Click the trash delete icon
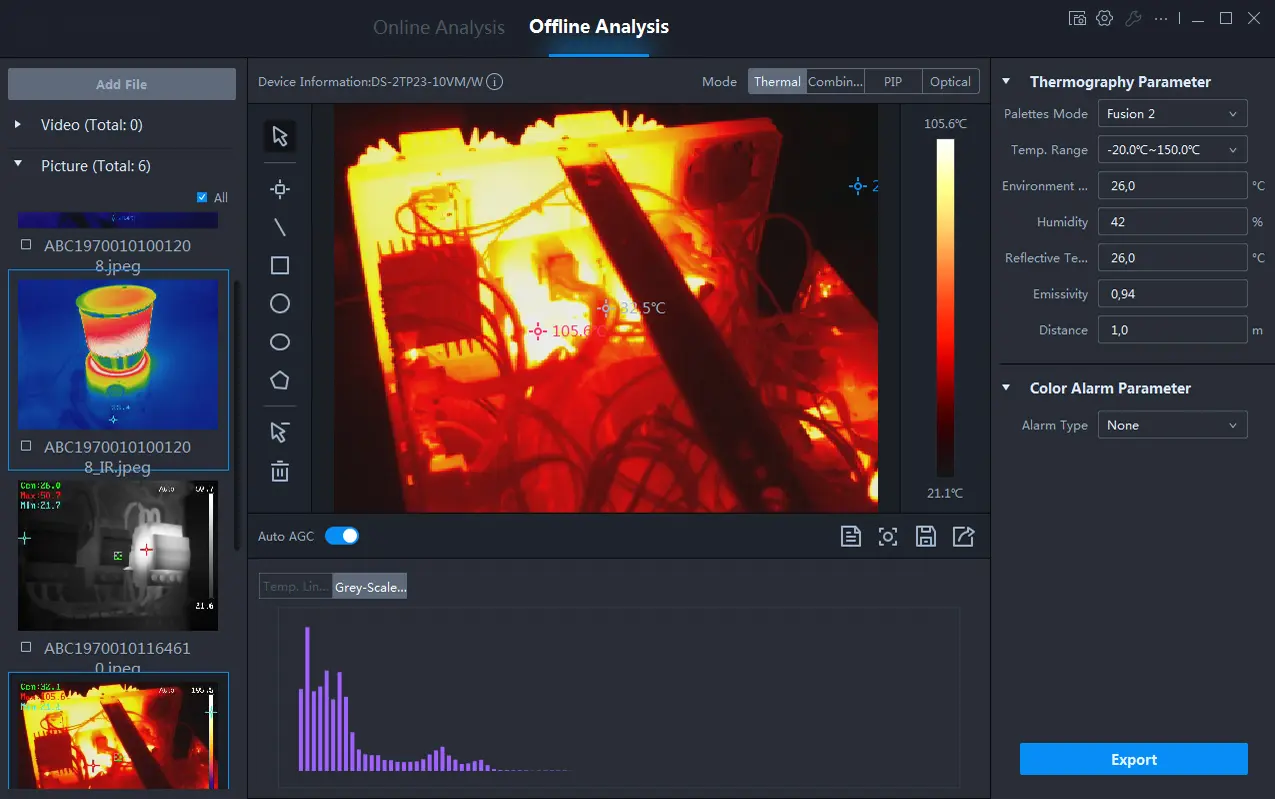This screenshot has width=1275, height=799. [x=280, y=471]
